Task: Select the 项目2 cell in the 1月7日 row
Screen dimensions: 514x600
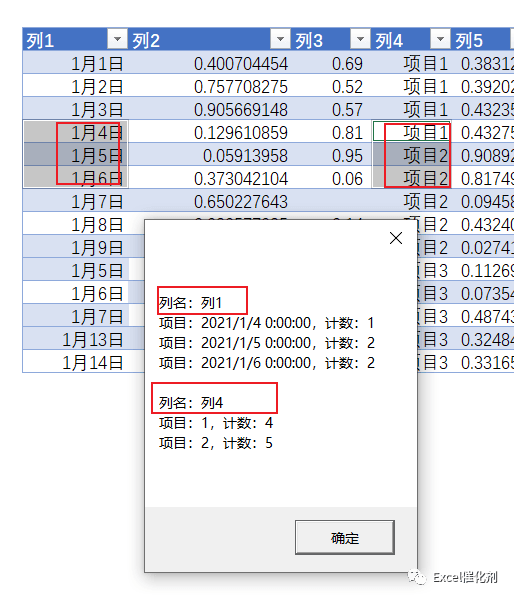Action: (411, 200)
